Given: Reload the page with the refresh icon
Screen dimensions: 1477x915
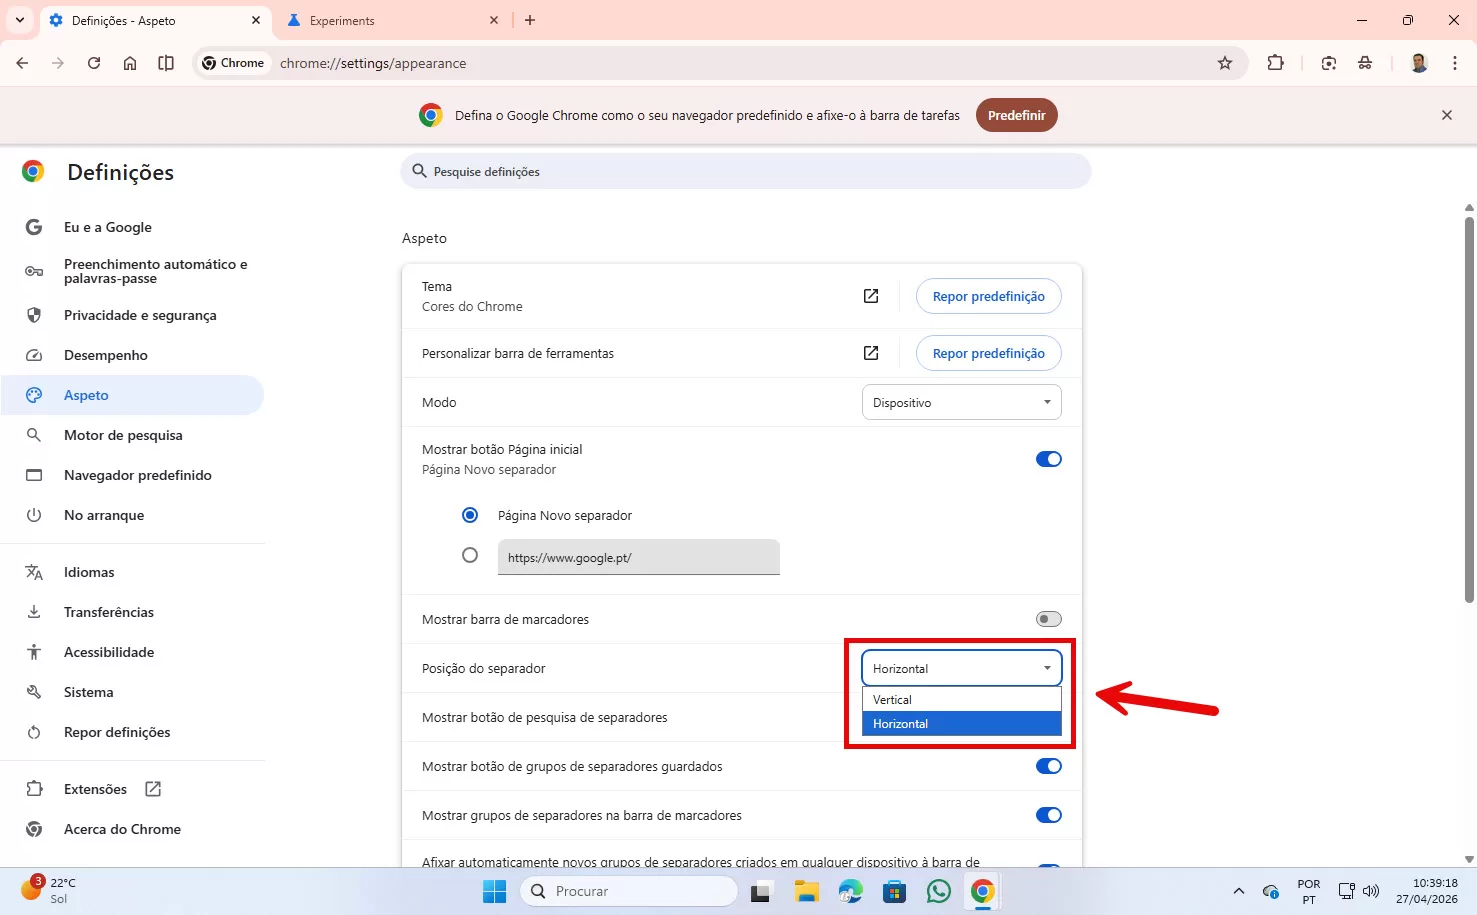Looking at the screenshot, I should 94,63.
